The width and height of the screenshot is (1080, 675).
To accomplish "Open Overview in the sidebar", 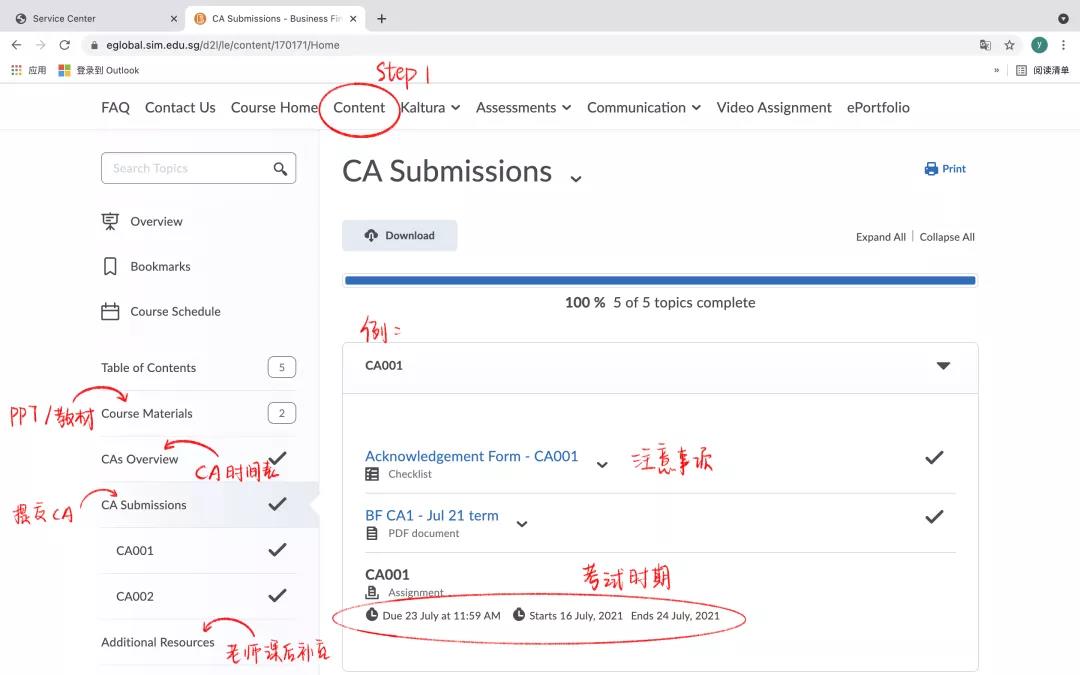I will [x=156, y=222].
